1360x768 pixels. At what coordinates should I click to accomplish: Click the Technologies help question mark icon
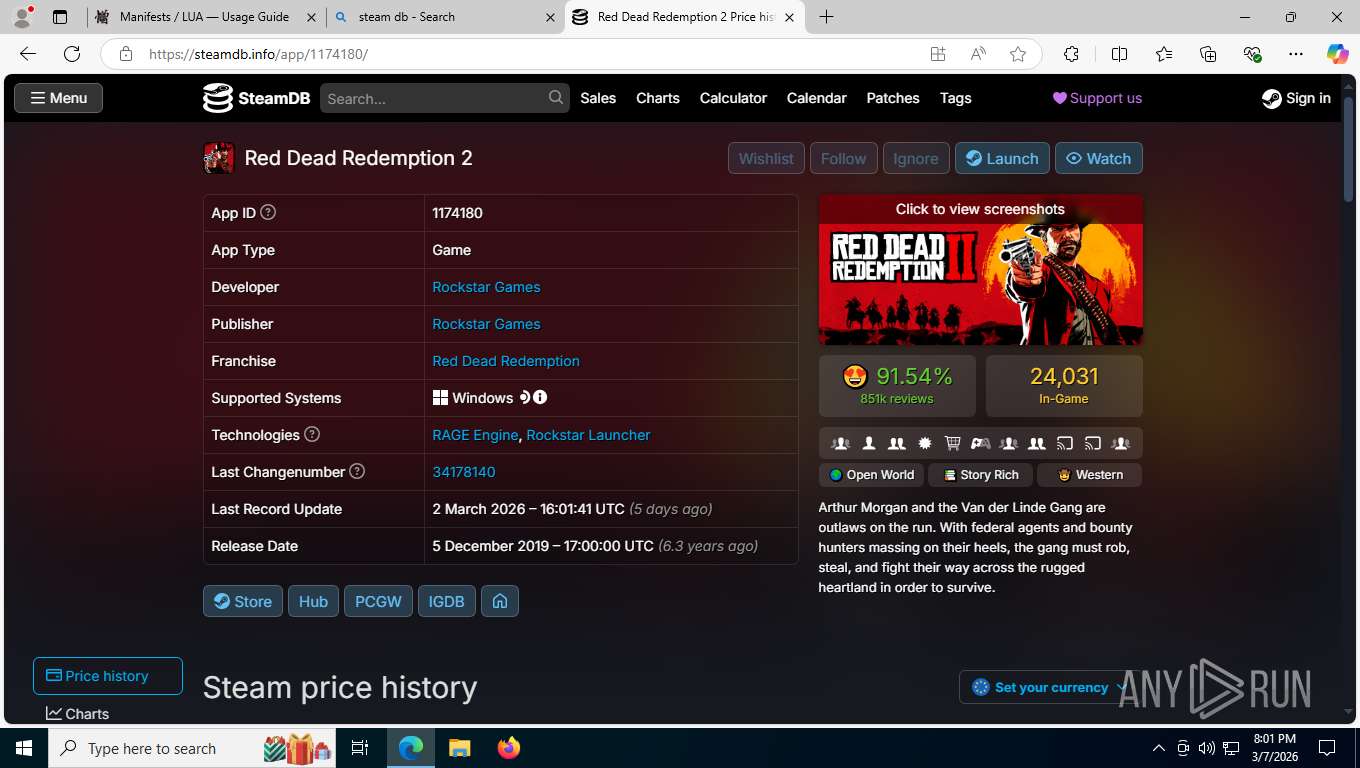pyautogui.click(x=312, y=434)
